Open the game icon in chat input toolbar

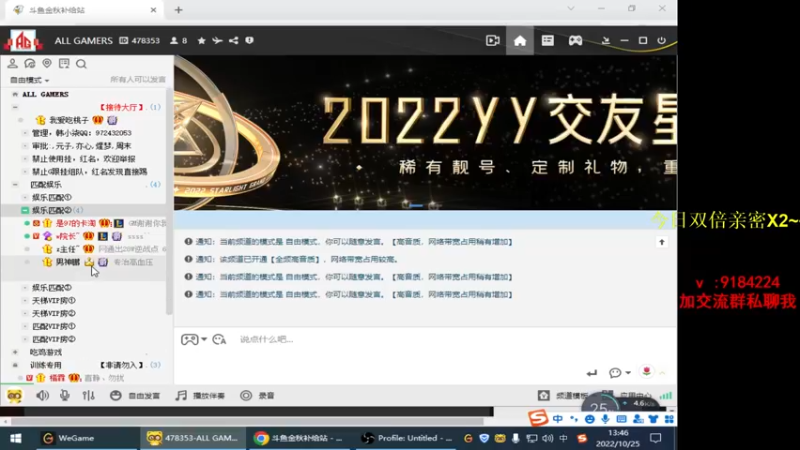click(189, 339)
